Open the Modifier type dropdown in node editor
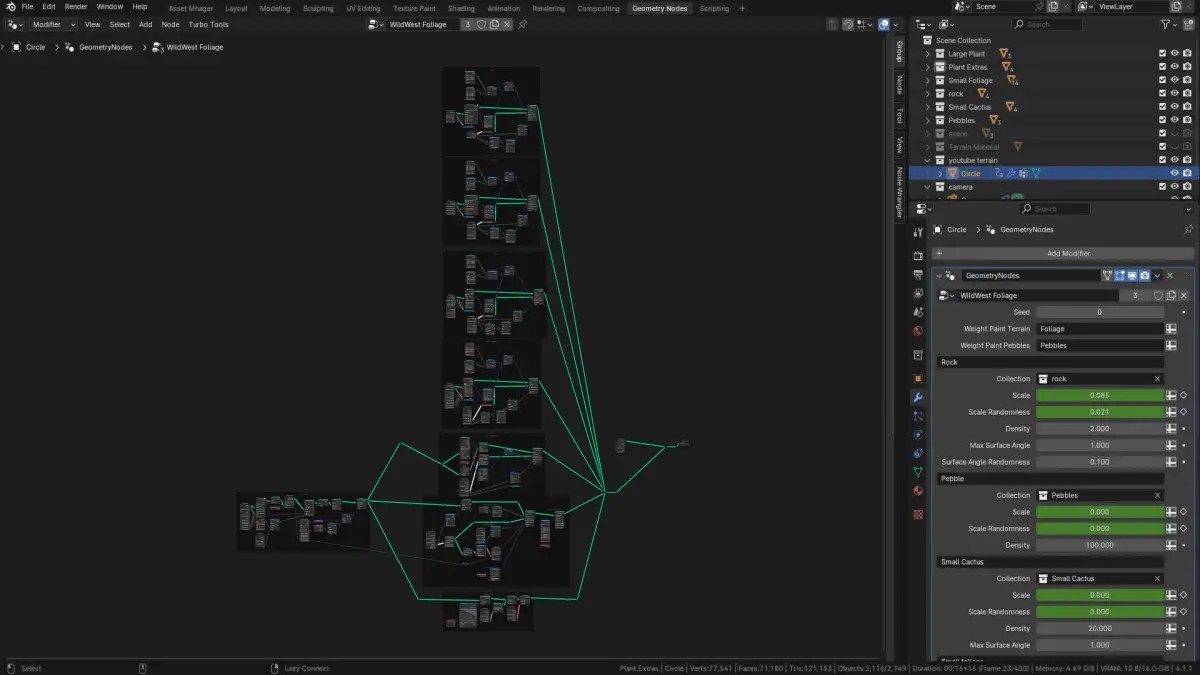 (52, 24)
